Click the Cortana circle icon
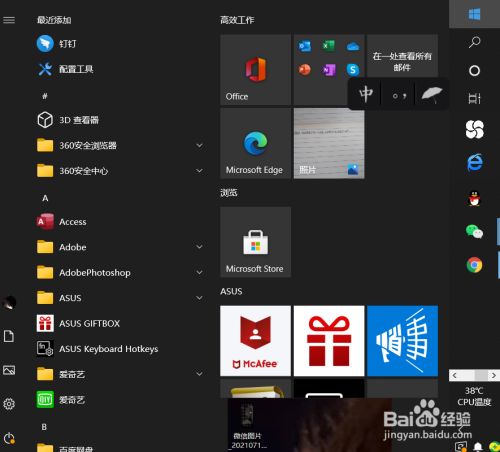 (x=474, y=71)
